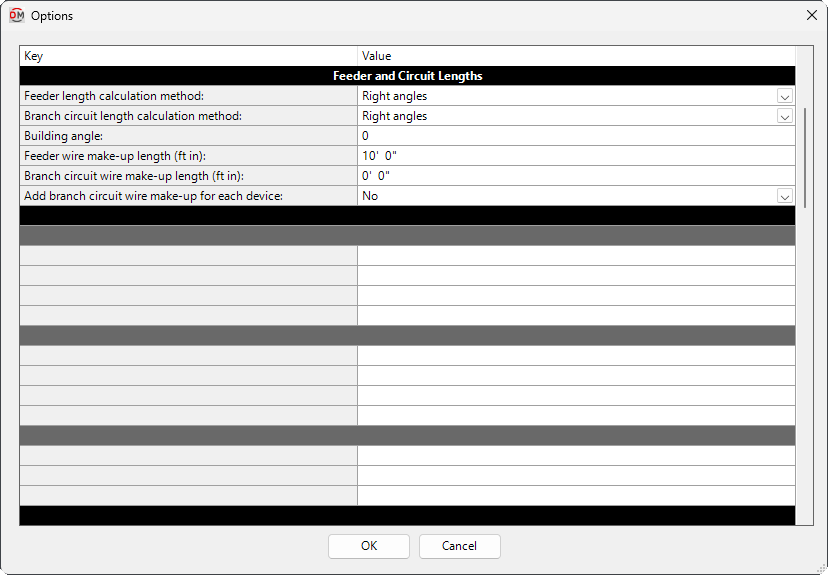
Task: Open the Add branch circuit wire make-up dropdown
Action: pyautogui.click(x=785, y=196)
